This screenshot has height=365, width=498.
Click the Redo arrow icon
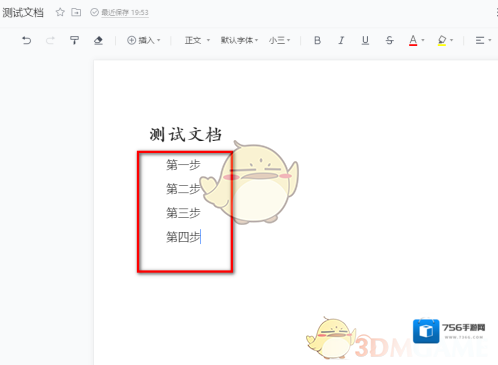[x=50, y=40]
